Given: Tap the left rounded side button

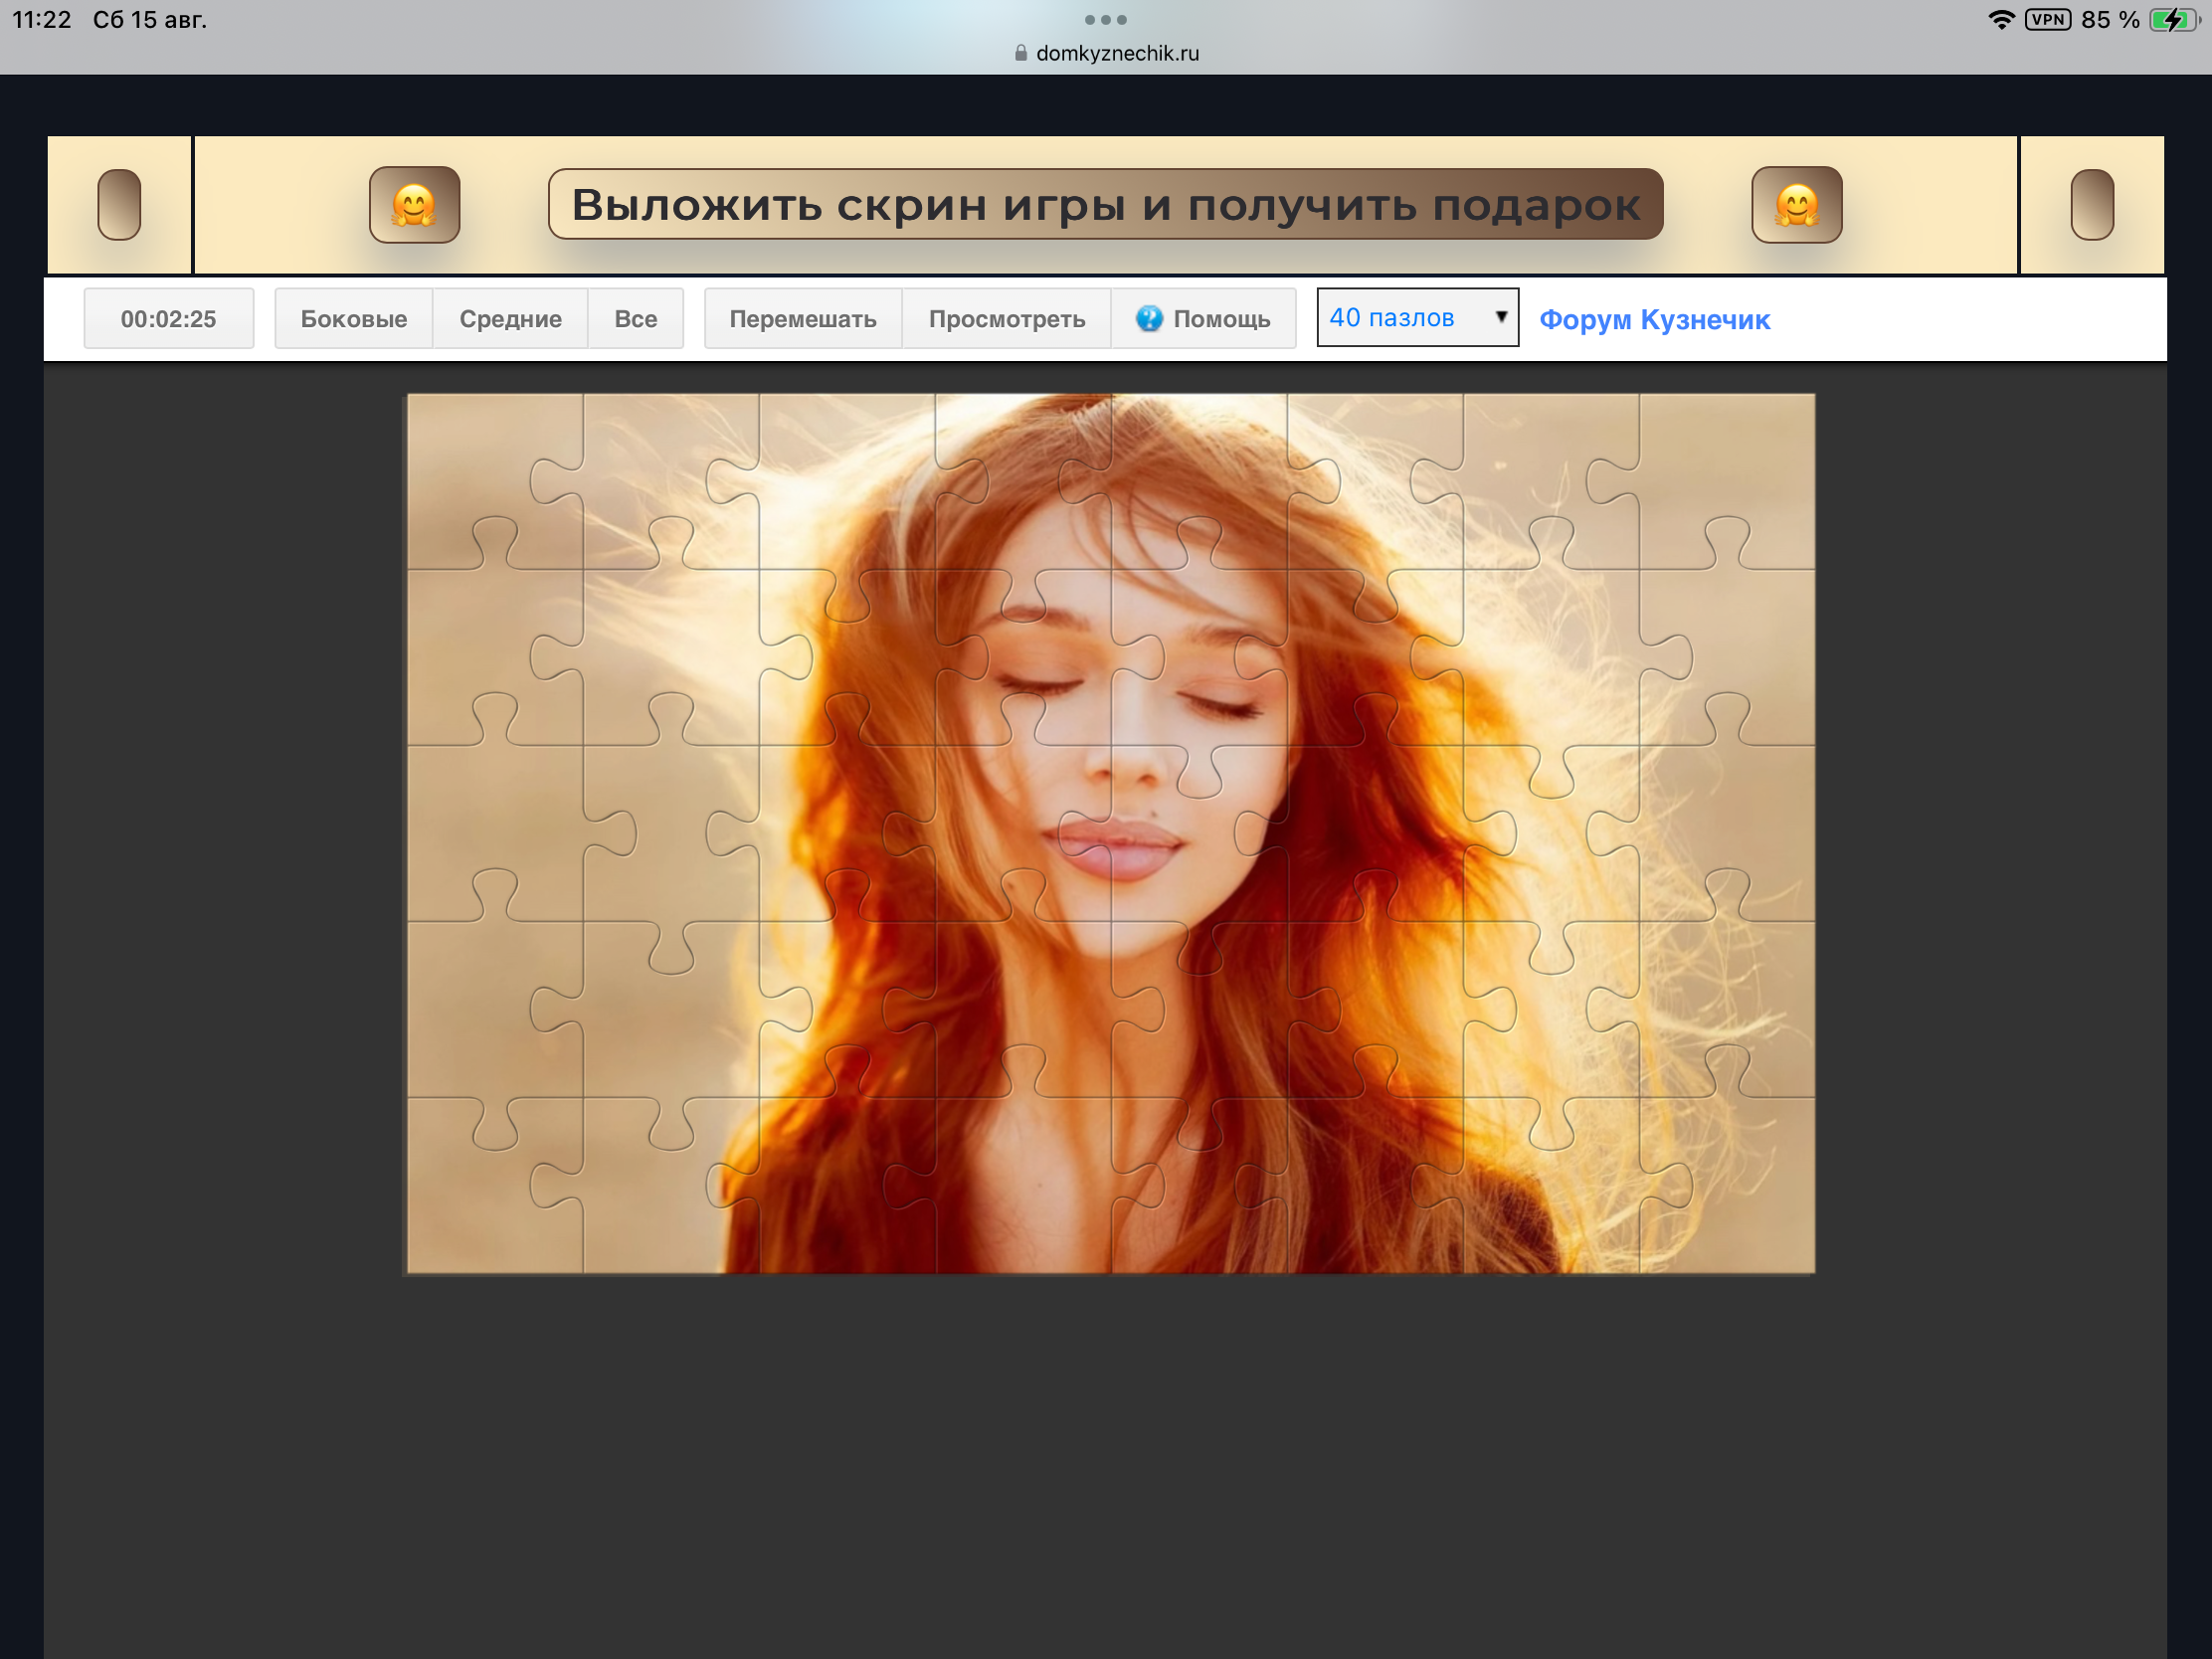Looking at the screenshot, I should (x=119, y=205).
